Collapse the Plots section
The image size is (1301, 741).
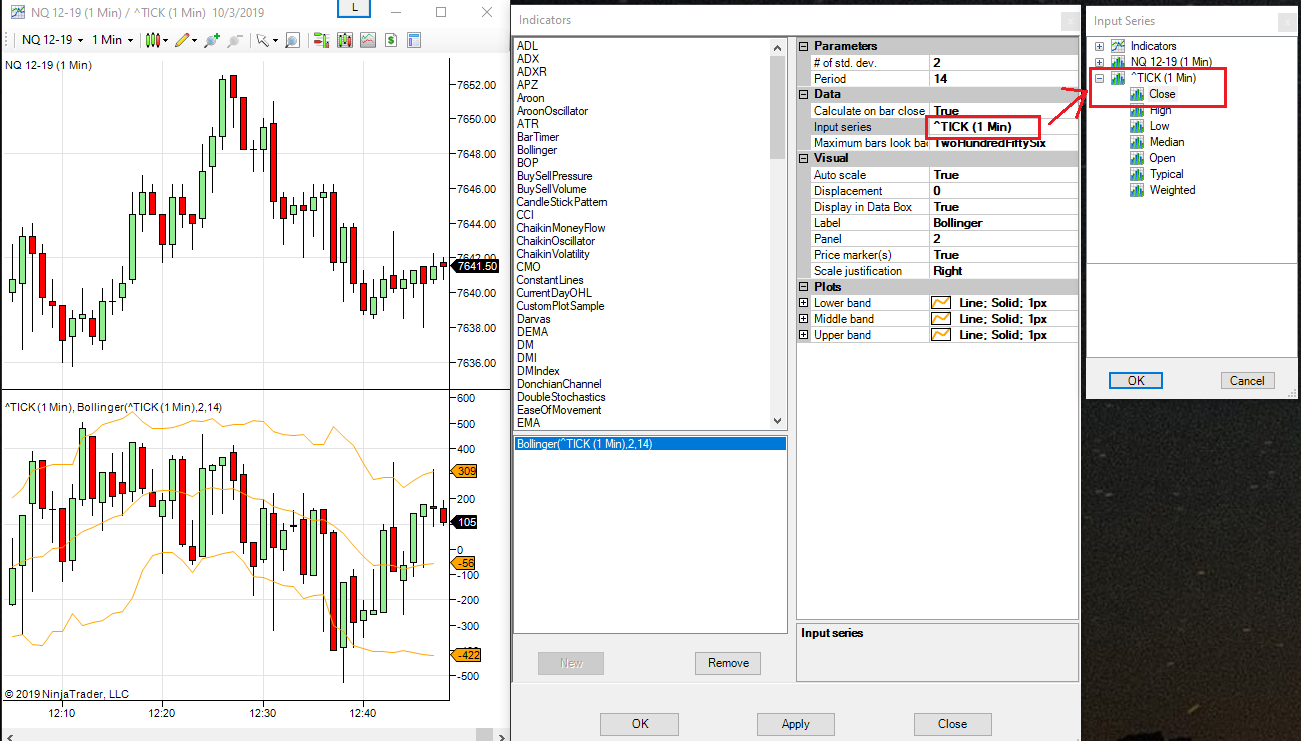click(x=804, y=287)
